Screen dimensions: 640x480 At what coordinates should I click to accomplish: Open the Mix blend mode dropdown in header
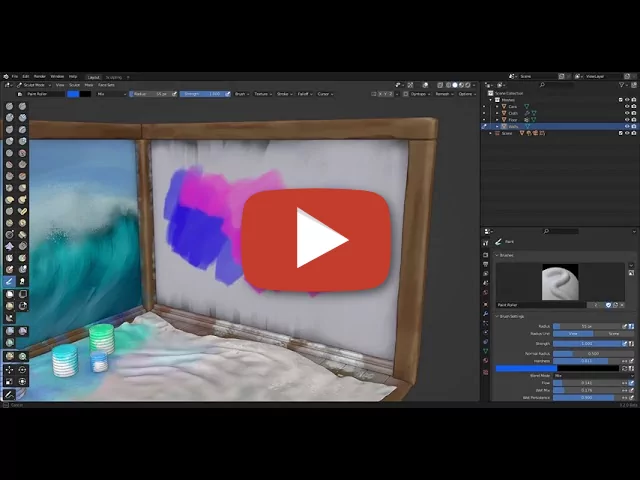pyautogui.click(x=111, y=94)
